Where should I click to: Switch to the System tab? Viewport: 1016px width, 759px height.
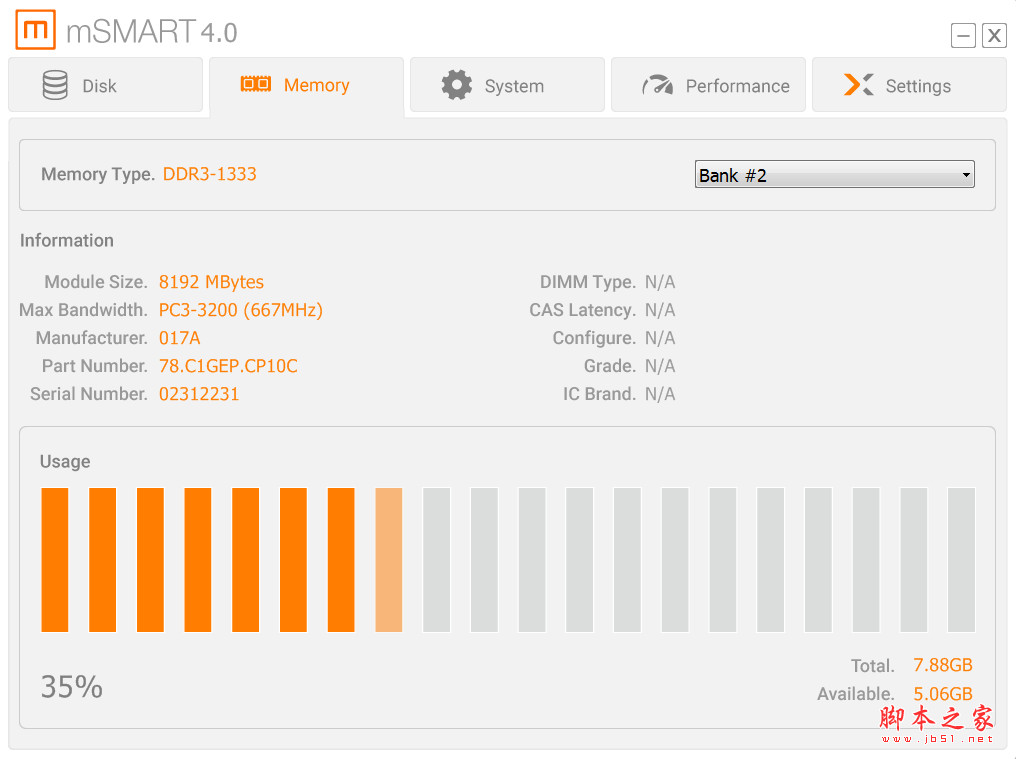coord(507,85)
